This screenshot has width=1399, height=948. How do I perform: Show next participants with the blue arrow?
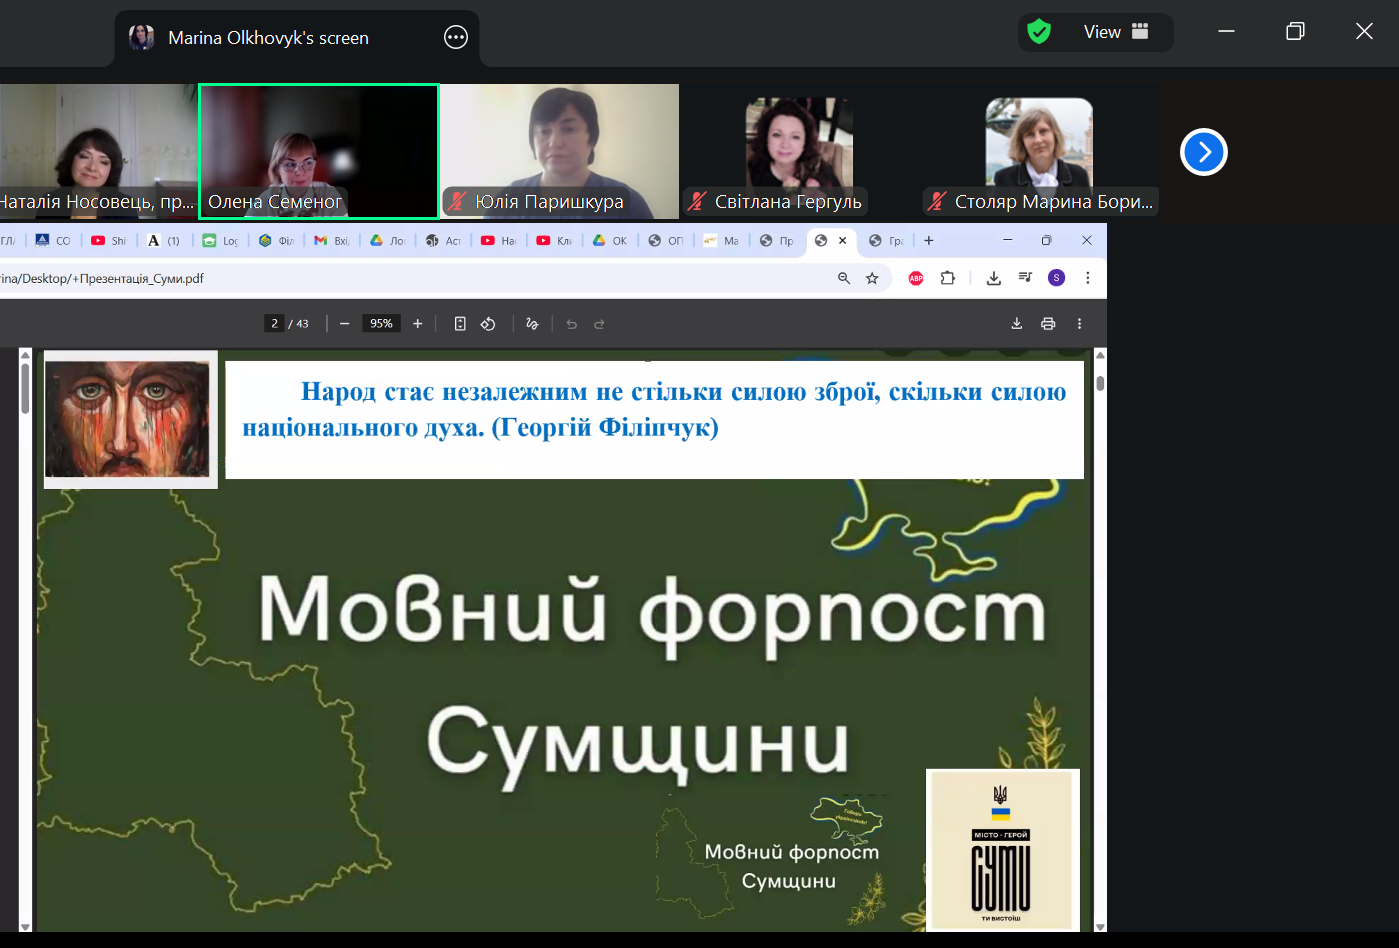1203,152
